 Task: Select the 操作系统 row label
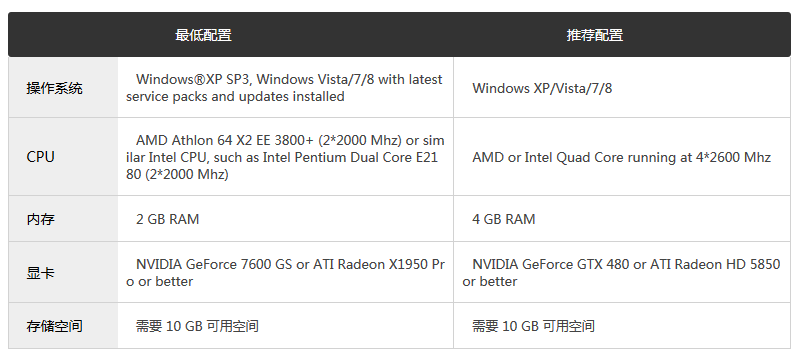click(54, 88)
